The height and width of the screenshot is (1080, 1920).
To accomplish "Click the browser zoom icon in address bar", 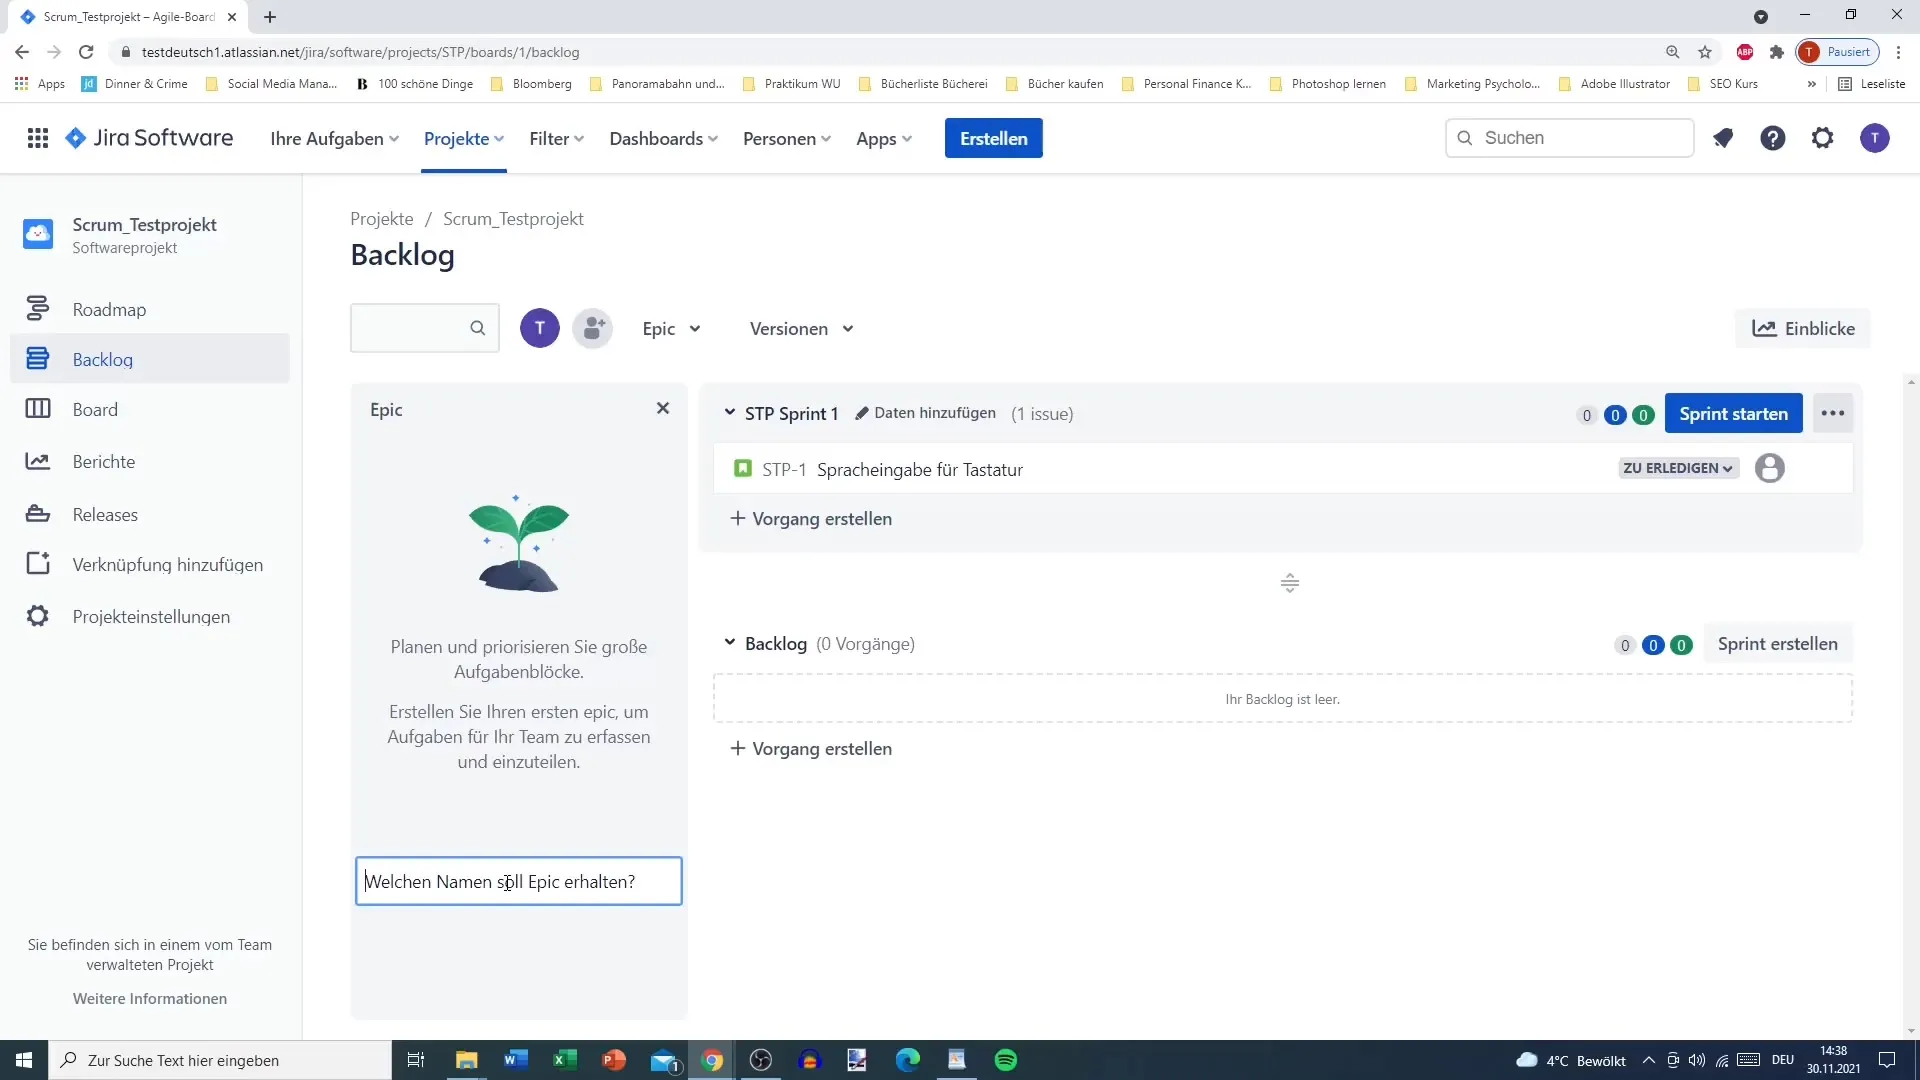I will coord(1672,52).
